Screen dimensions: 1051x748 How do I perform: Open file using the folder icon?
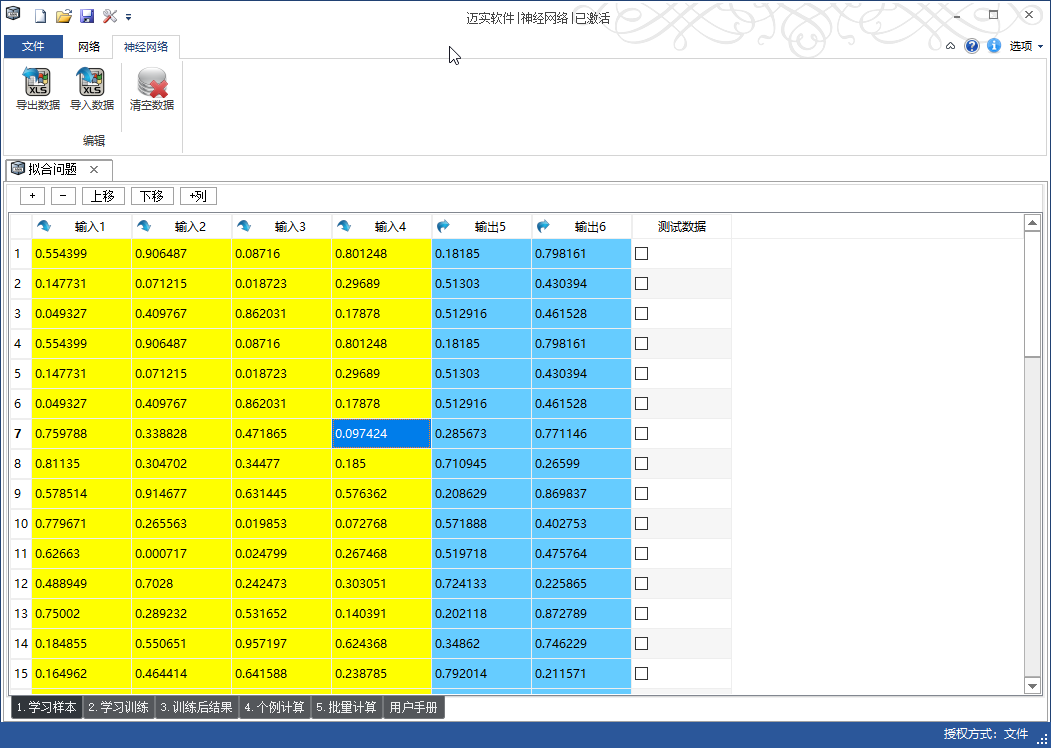point(64,17)
